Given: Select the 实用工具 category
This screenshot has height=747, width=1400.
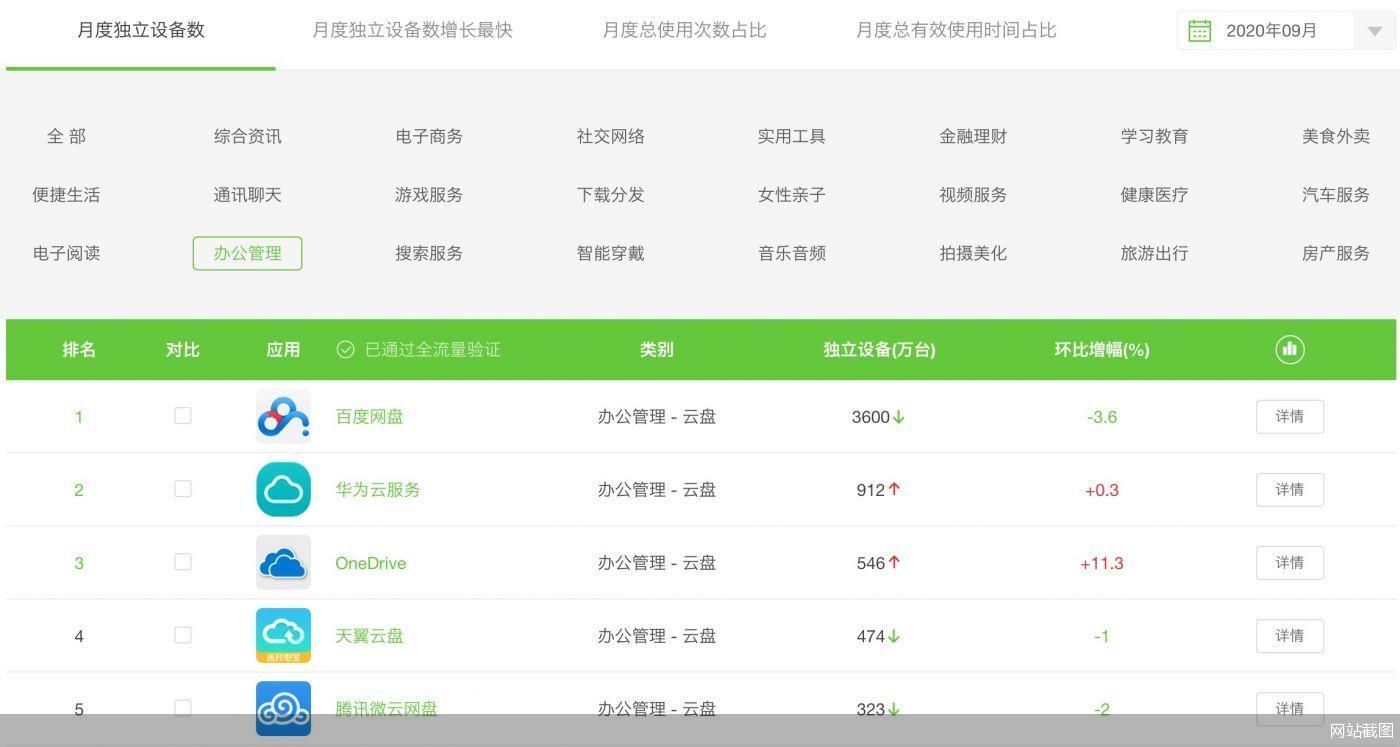Looking at the screenshot, I should [x=791, y=136].
